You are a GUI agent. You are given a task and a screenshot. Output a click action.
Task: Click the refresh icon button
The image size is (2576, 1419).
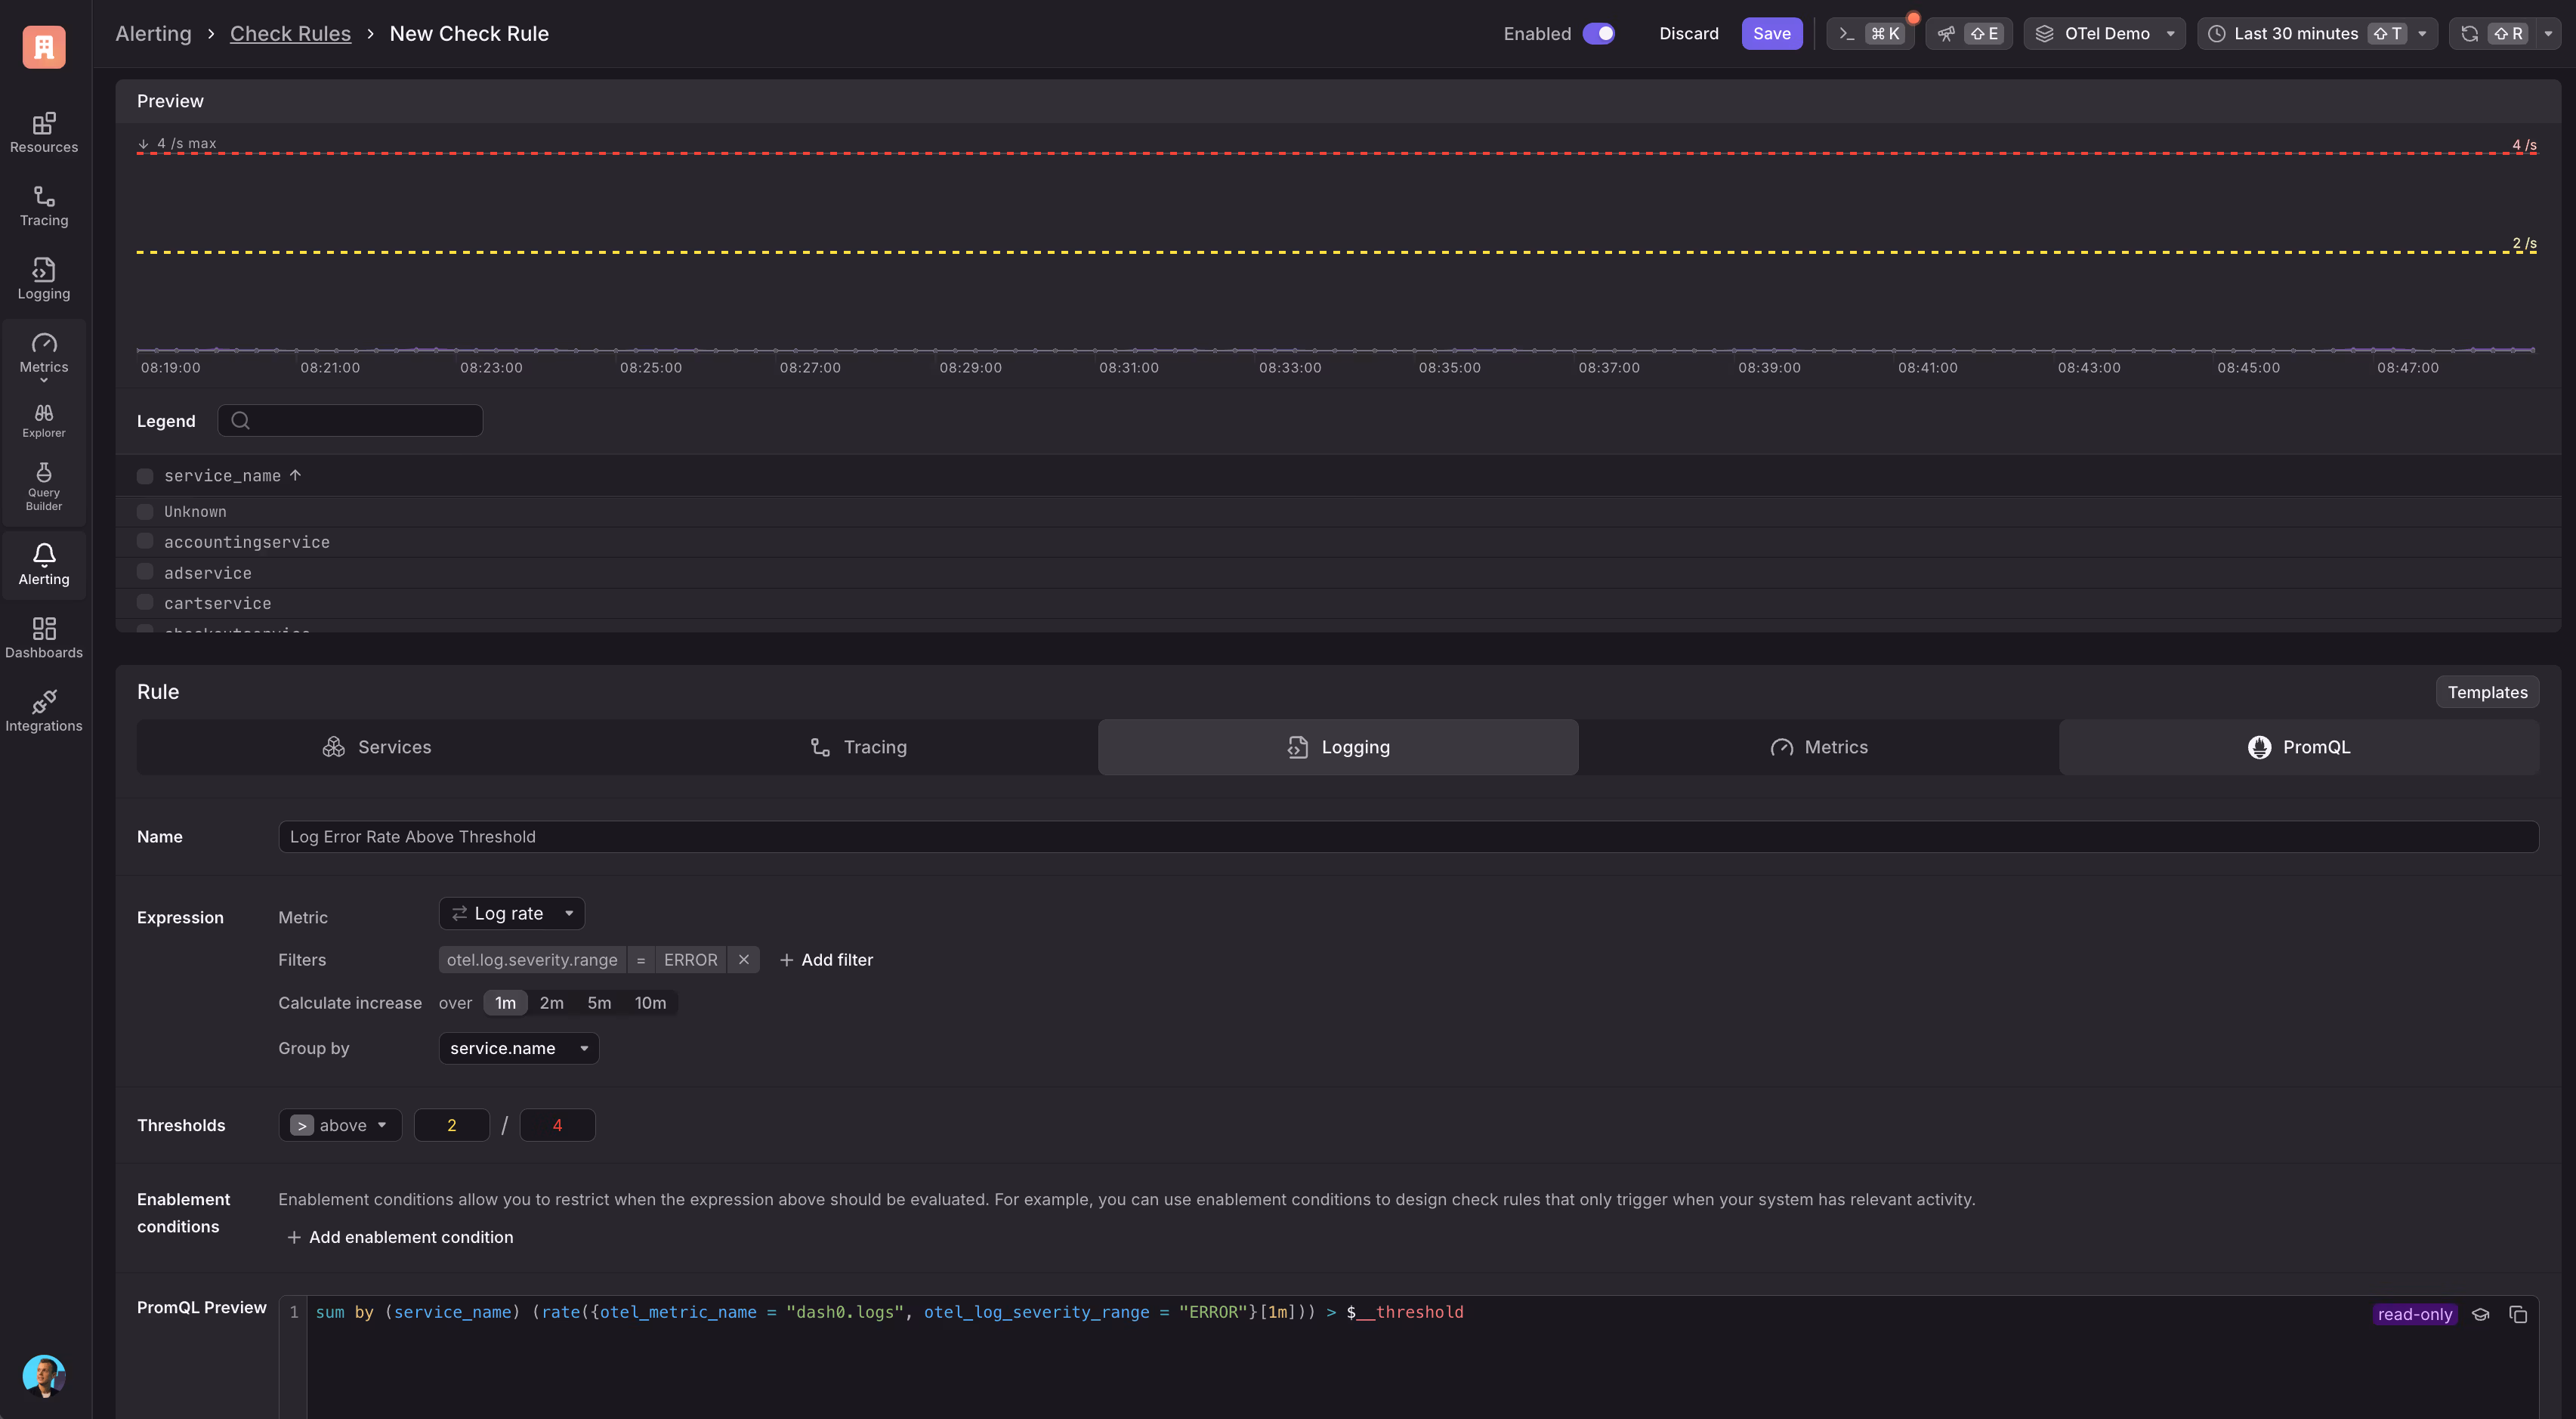click(x=2469, y=34)
